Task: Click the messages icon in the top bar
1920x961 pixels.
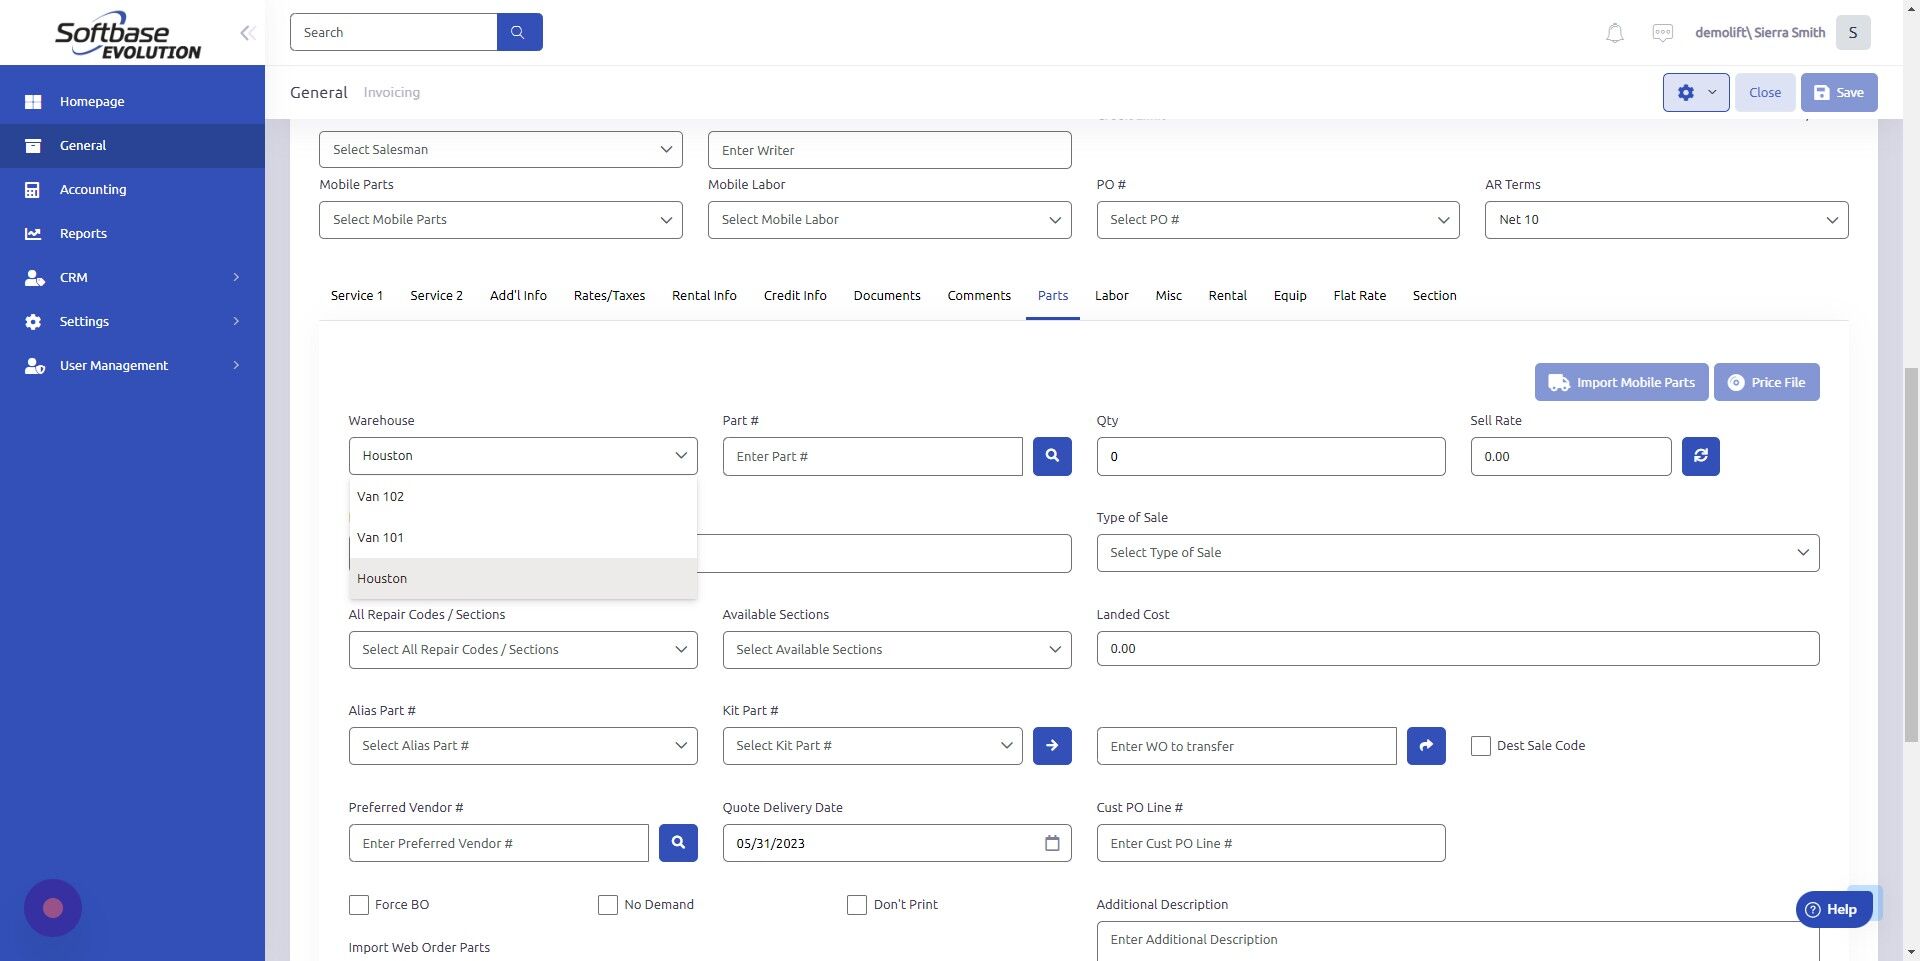Action: [x=1662, y=32]
